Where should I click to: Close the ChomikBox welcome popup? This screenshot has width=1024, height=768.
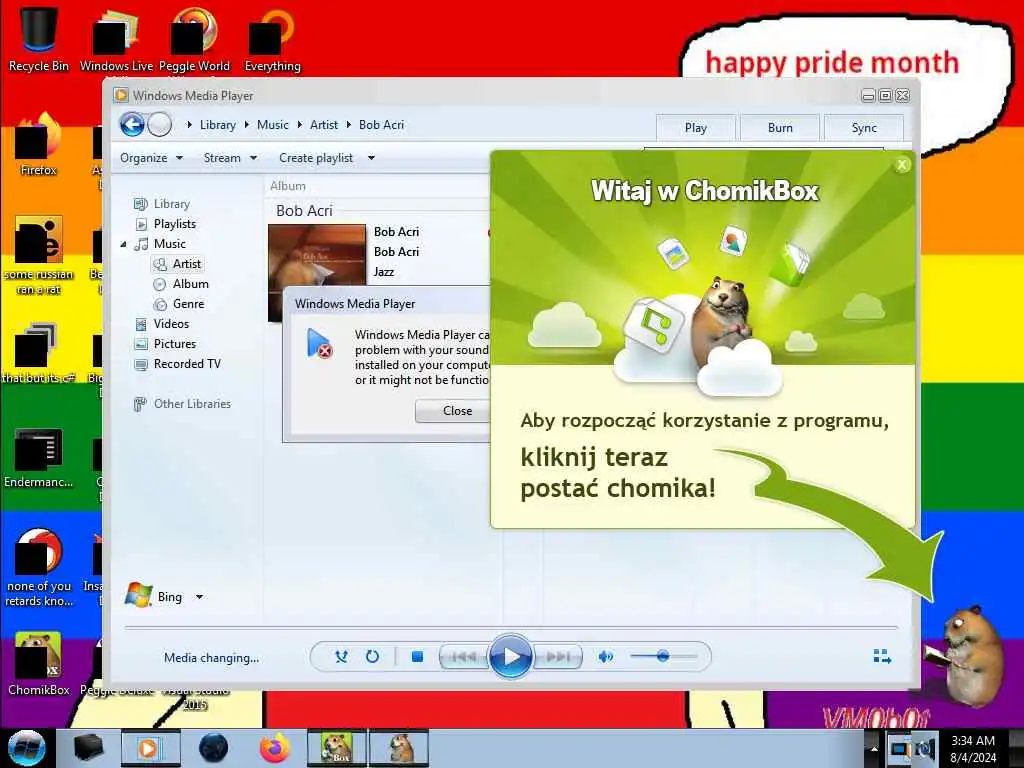(903, 165)
